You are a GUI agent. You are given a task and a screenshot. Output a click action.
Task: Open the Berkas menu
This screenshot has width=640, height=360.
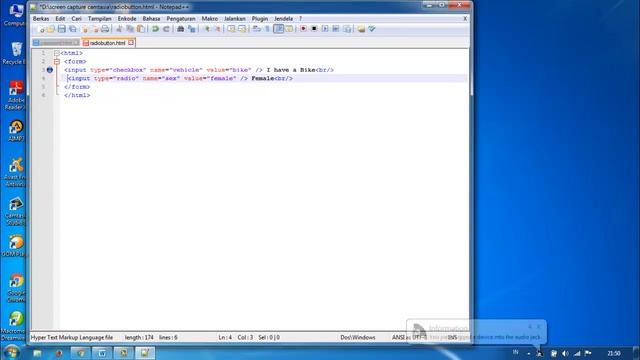41,19
